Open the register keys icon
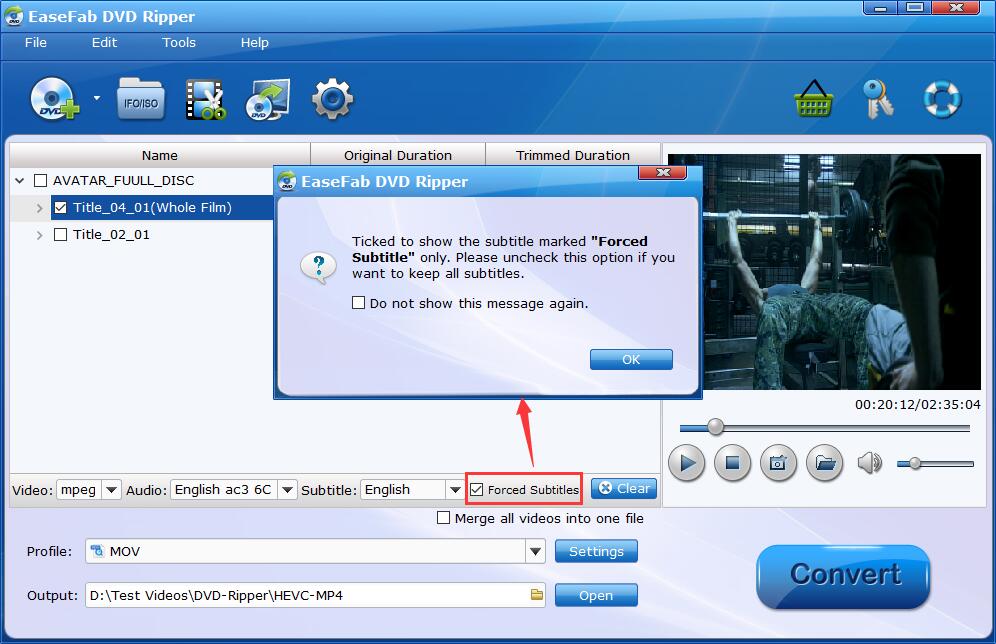This screenshot has height=644, width=996. tap(878, 98)
